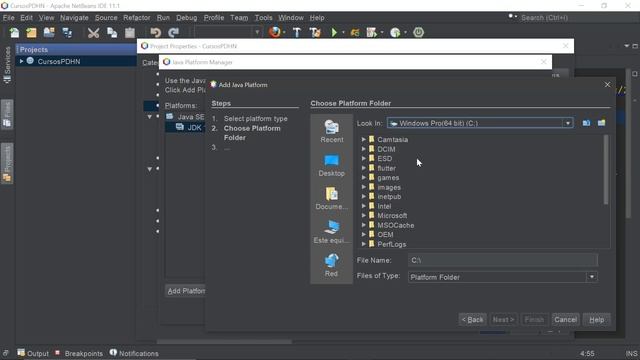Click the Help button in wizard
Image resolution: width=640 pixels, height=360 pixels.
596,320
